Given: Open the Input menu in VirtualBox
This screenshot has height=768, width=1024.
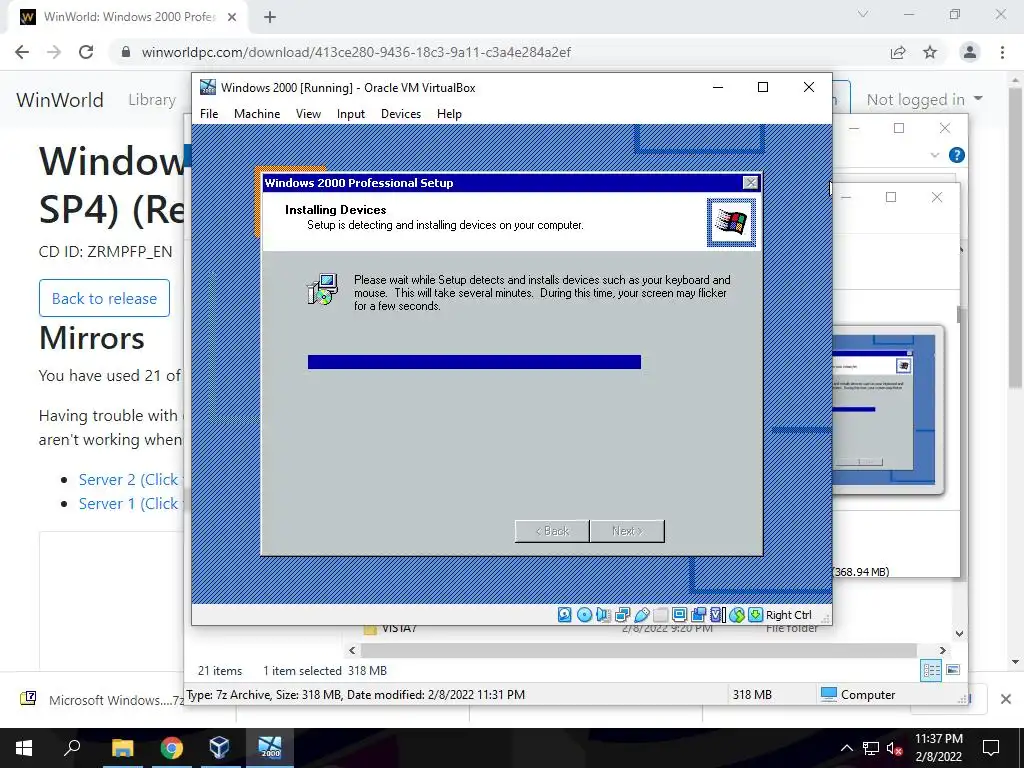Looking at the screenshot, I should (351, 114).
